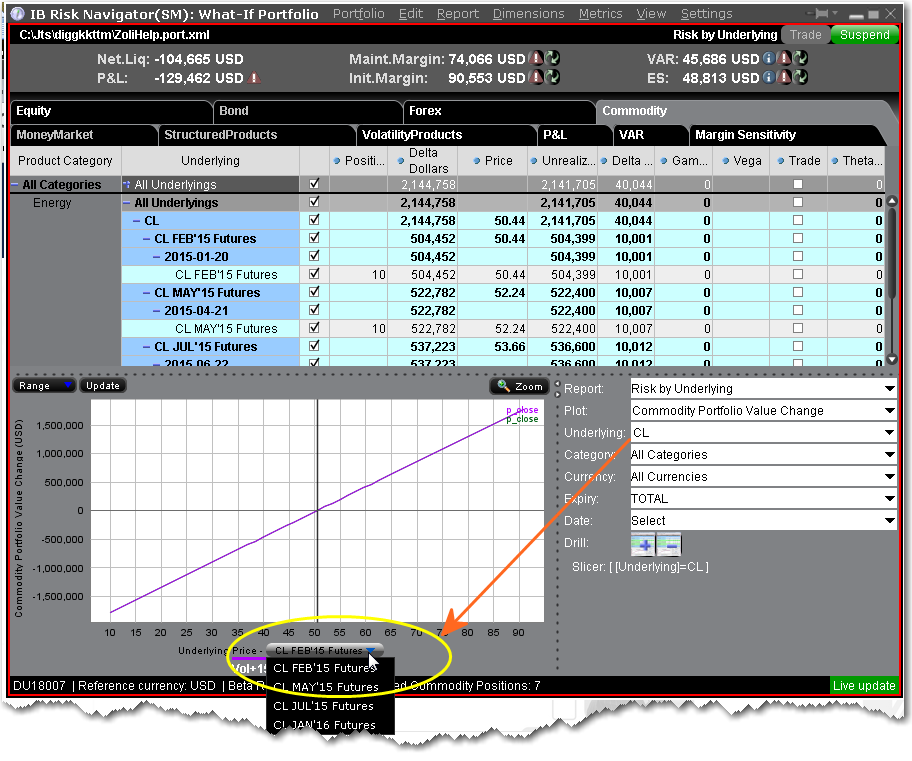The image size is (912, 761).
Task: Click the P&L warning icon
Action: [254, 78]
